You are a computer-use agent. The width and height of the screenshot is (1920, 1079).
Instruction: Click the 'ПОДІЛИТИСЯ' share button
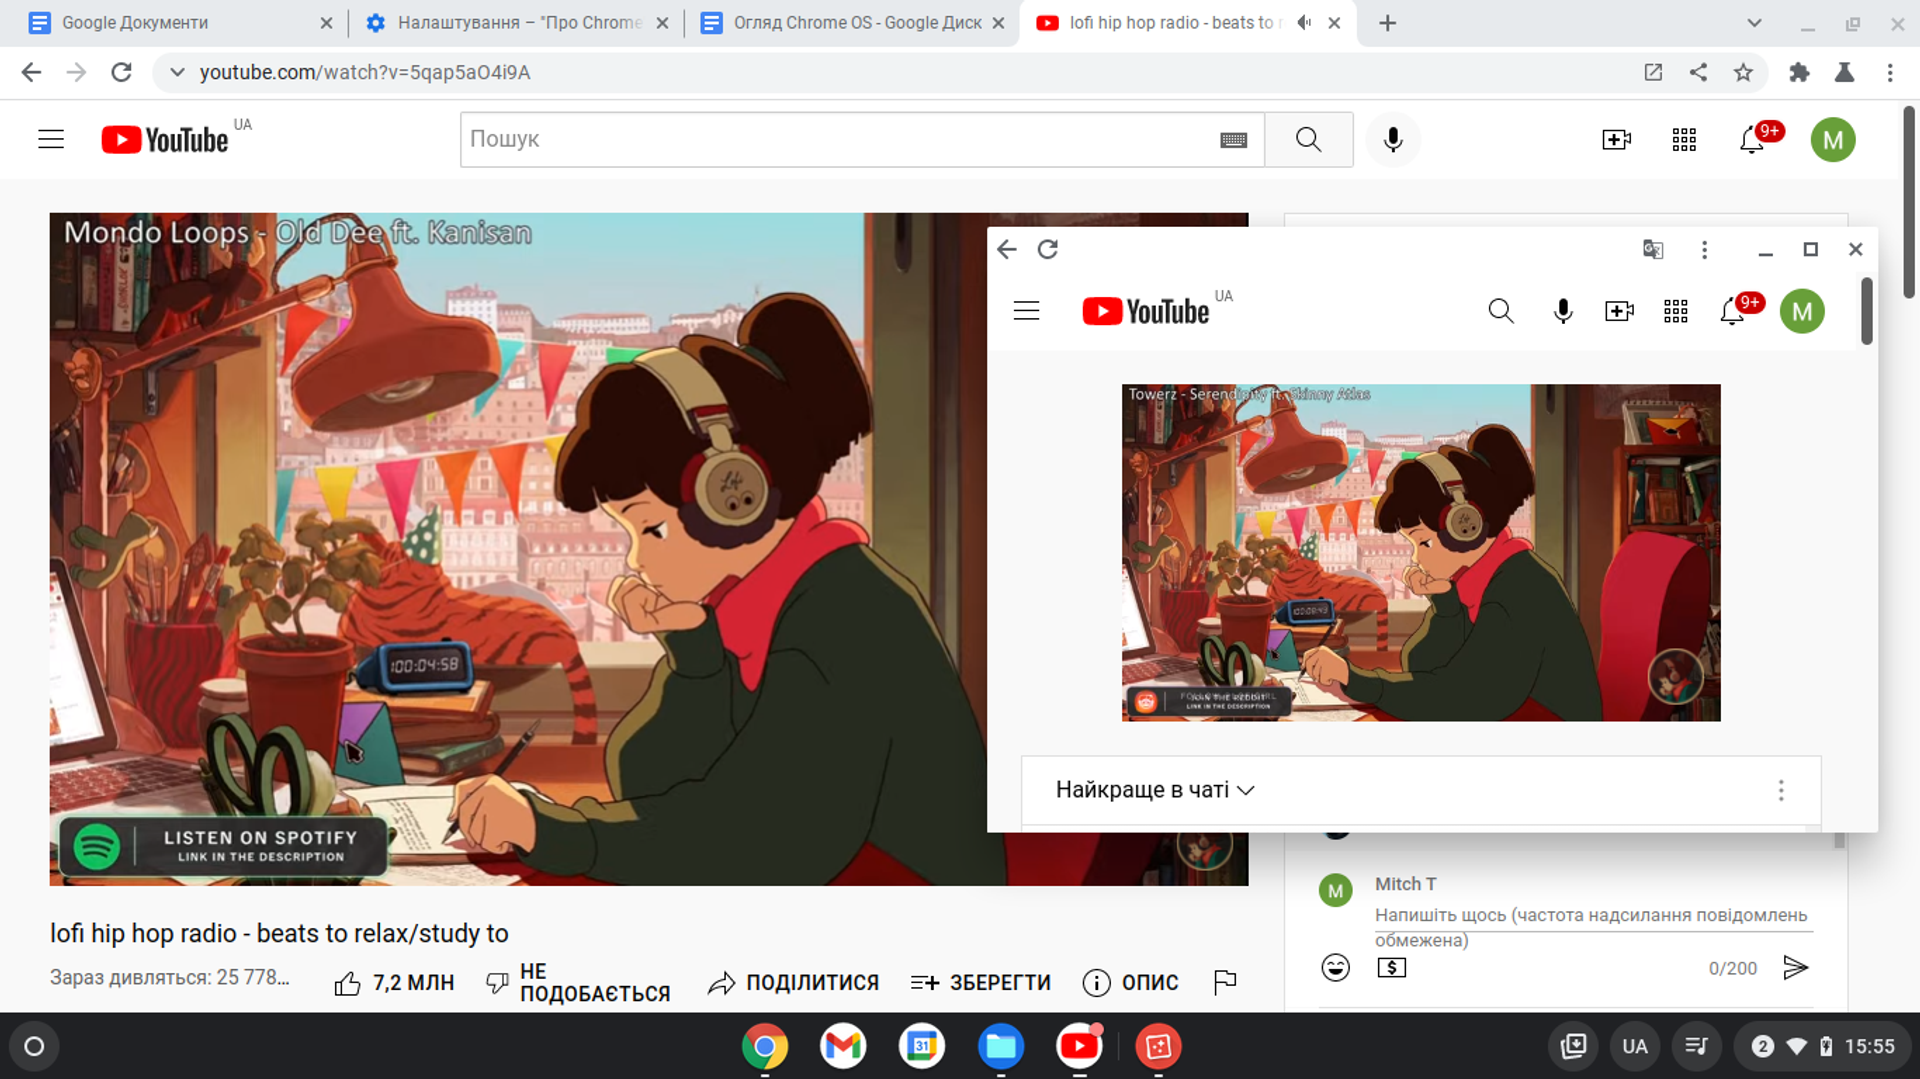pyautogui.click(x=793, y=983)
